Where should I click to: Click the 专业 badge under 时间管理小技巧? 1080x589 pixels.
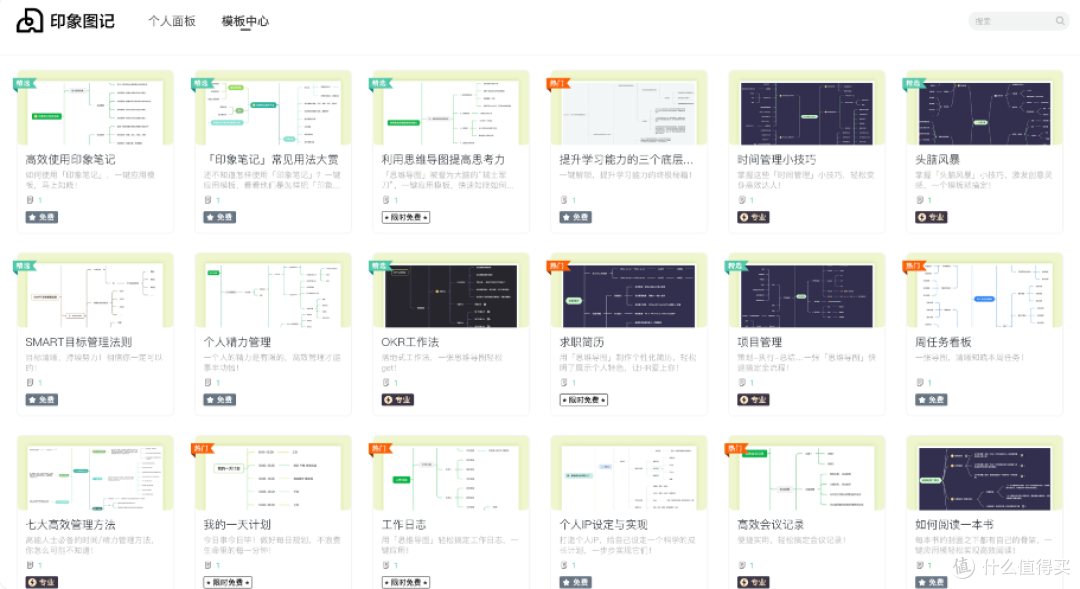click(753, 217)
